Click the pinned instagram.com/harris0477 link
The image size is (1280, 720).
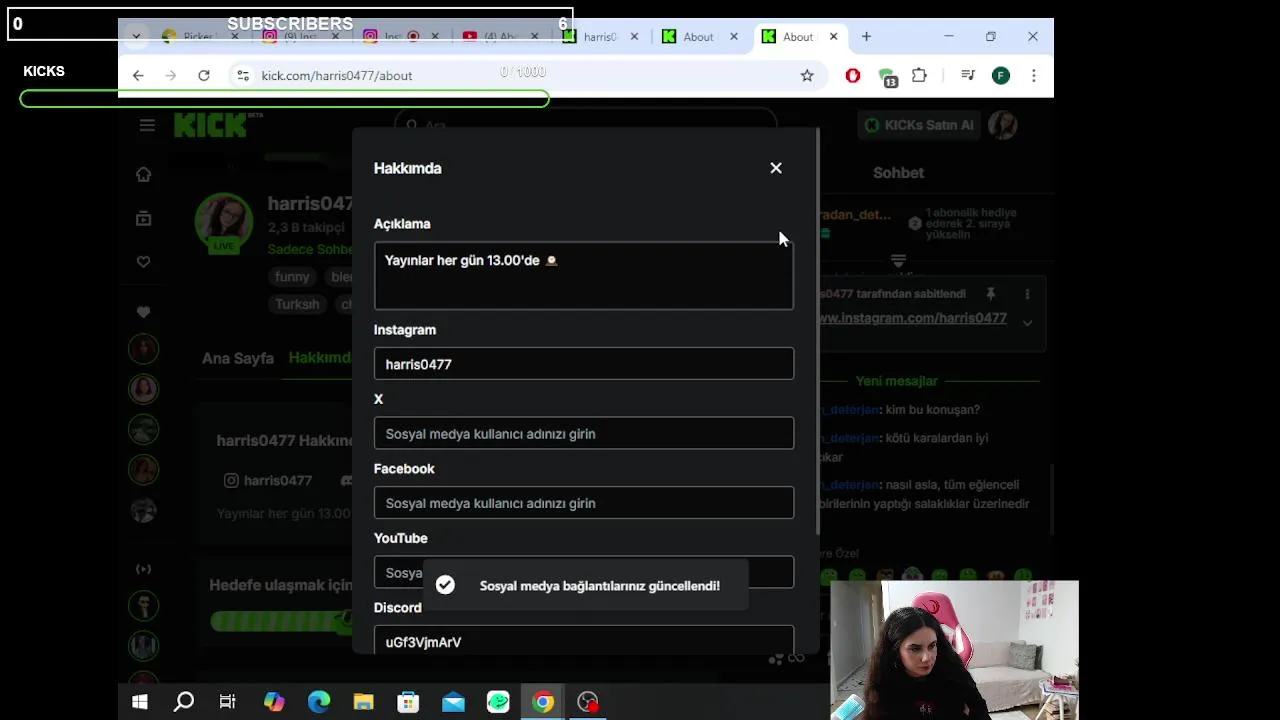point(912,318)
